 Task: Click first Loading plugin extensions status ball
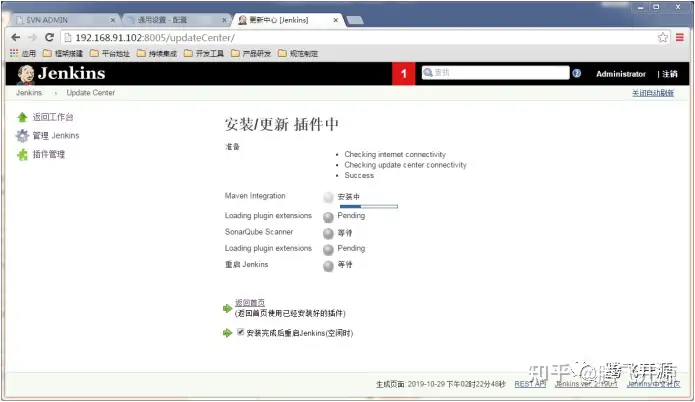(328, 217)
